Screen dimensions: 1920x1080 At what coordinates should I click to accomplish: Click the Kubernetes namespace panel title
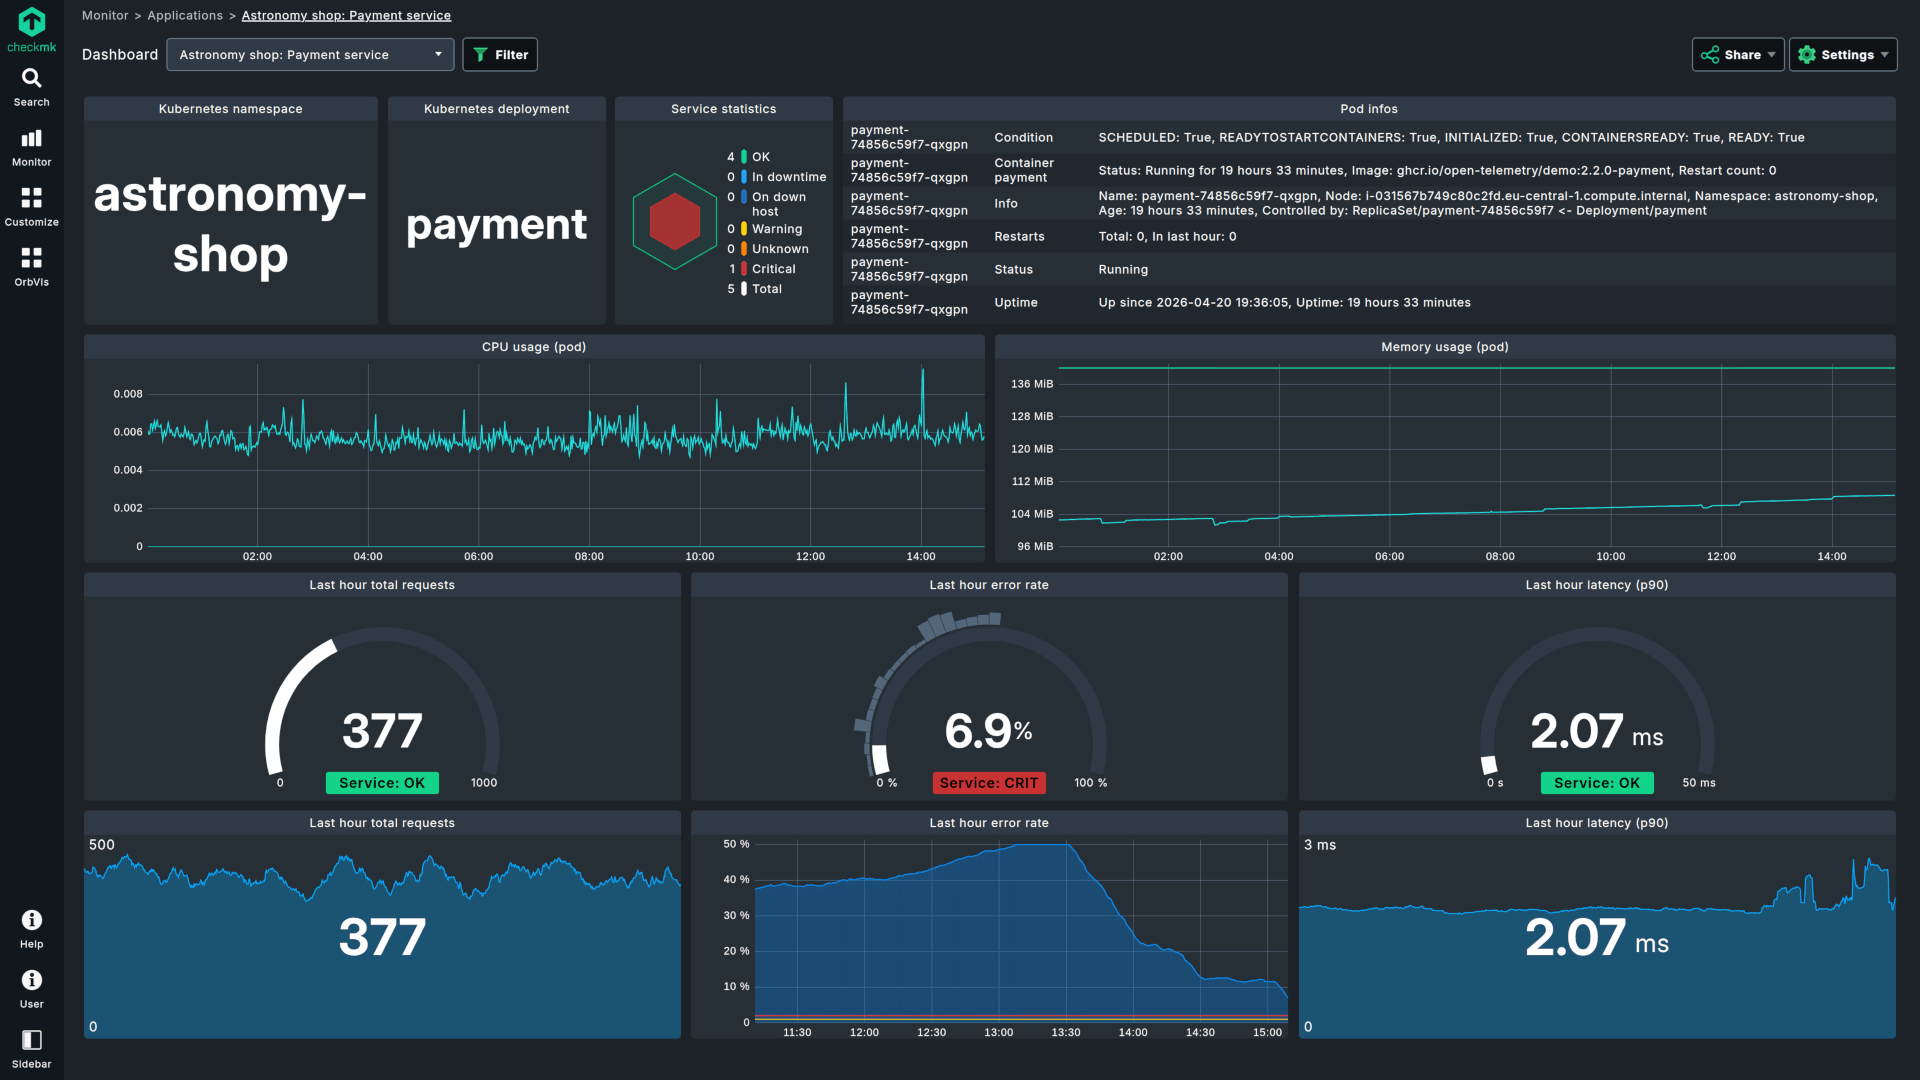(231, 109)
